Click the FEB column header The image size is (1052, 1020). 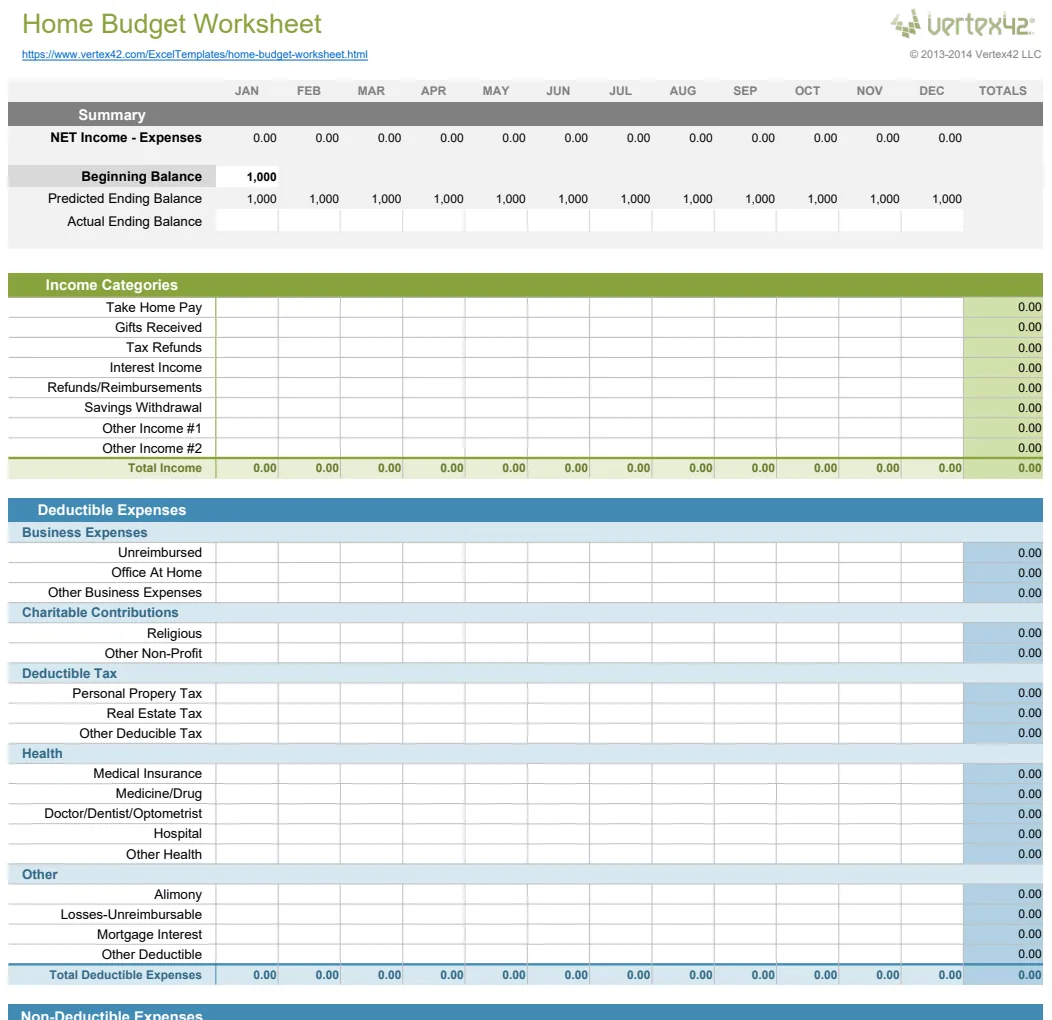pyautogui.click(x=309, y=91)
